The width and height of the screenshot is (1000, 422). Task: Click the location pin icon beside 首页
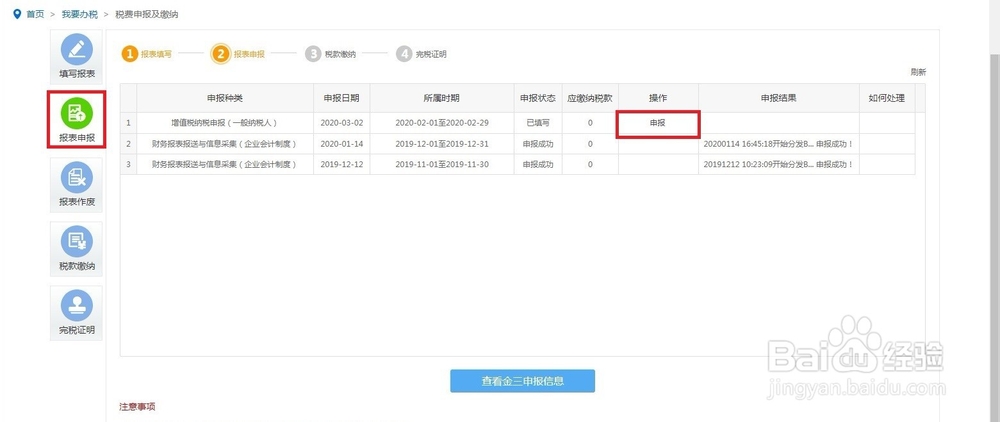pos(17,14)
